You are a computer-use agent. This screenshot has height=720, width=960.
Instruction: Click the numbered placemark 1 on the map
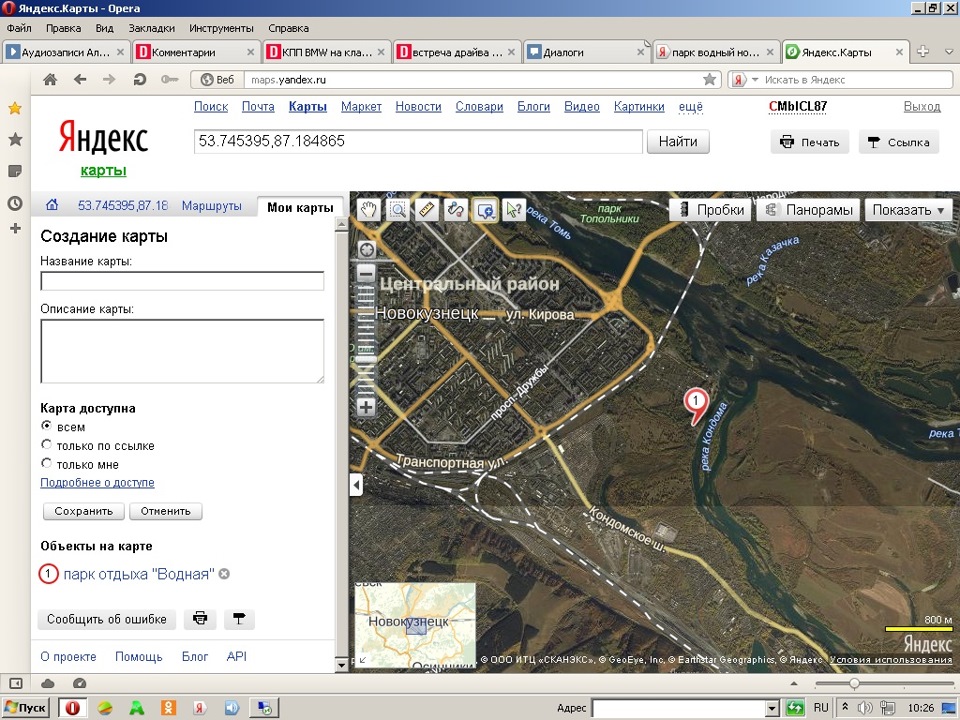click(696, 404)
